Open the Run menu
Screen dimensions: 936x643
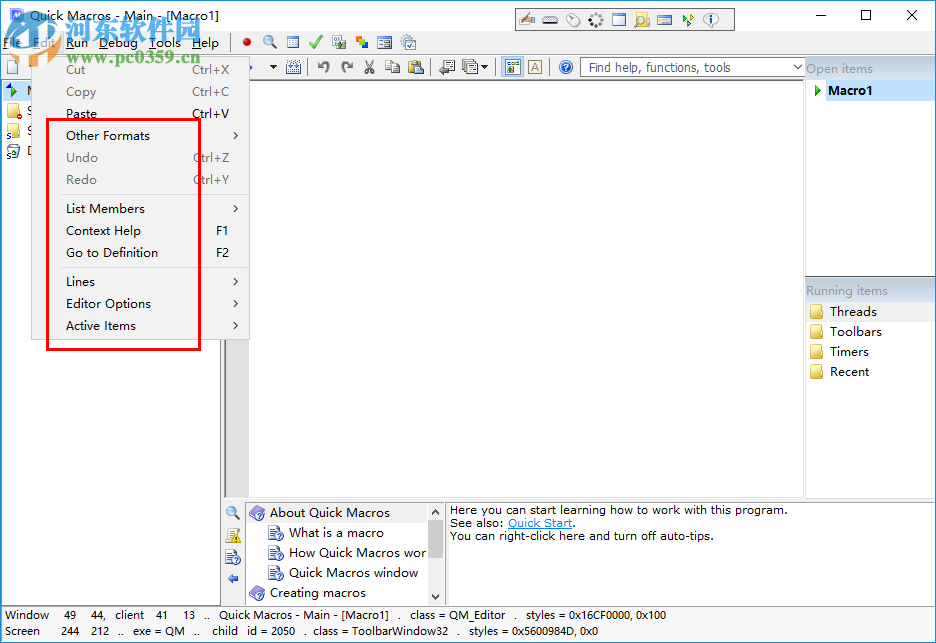point(77,42)
